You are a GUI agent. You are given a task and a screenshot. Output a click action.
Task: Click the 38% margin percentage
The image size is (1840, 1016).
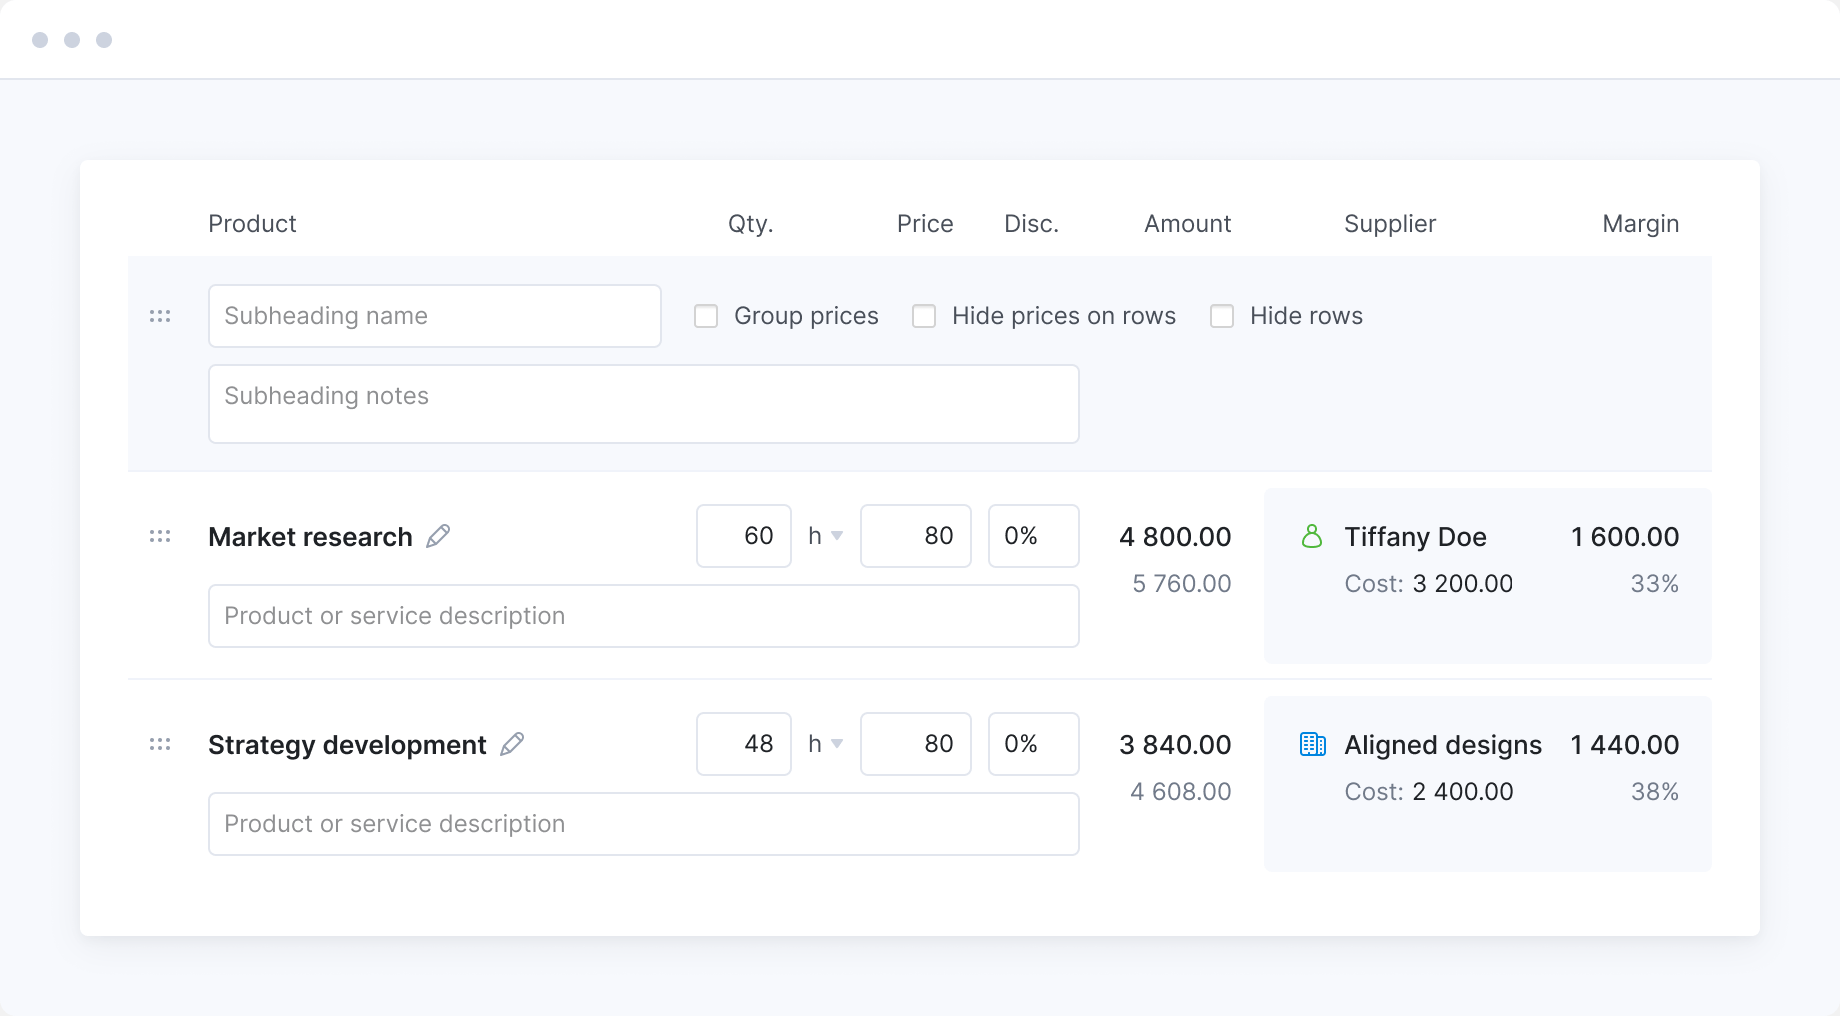pyautogui.click(x=1655, y=792)
